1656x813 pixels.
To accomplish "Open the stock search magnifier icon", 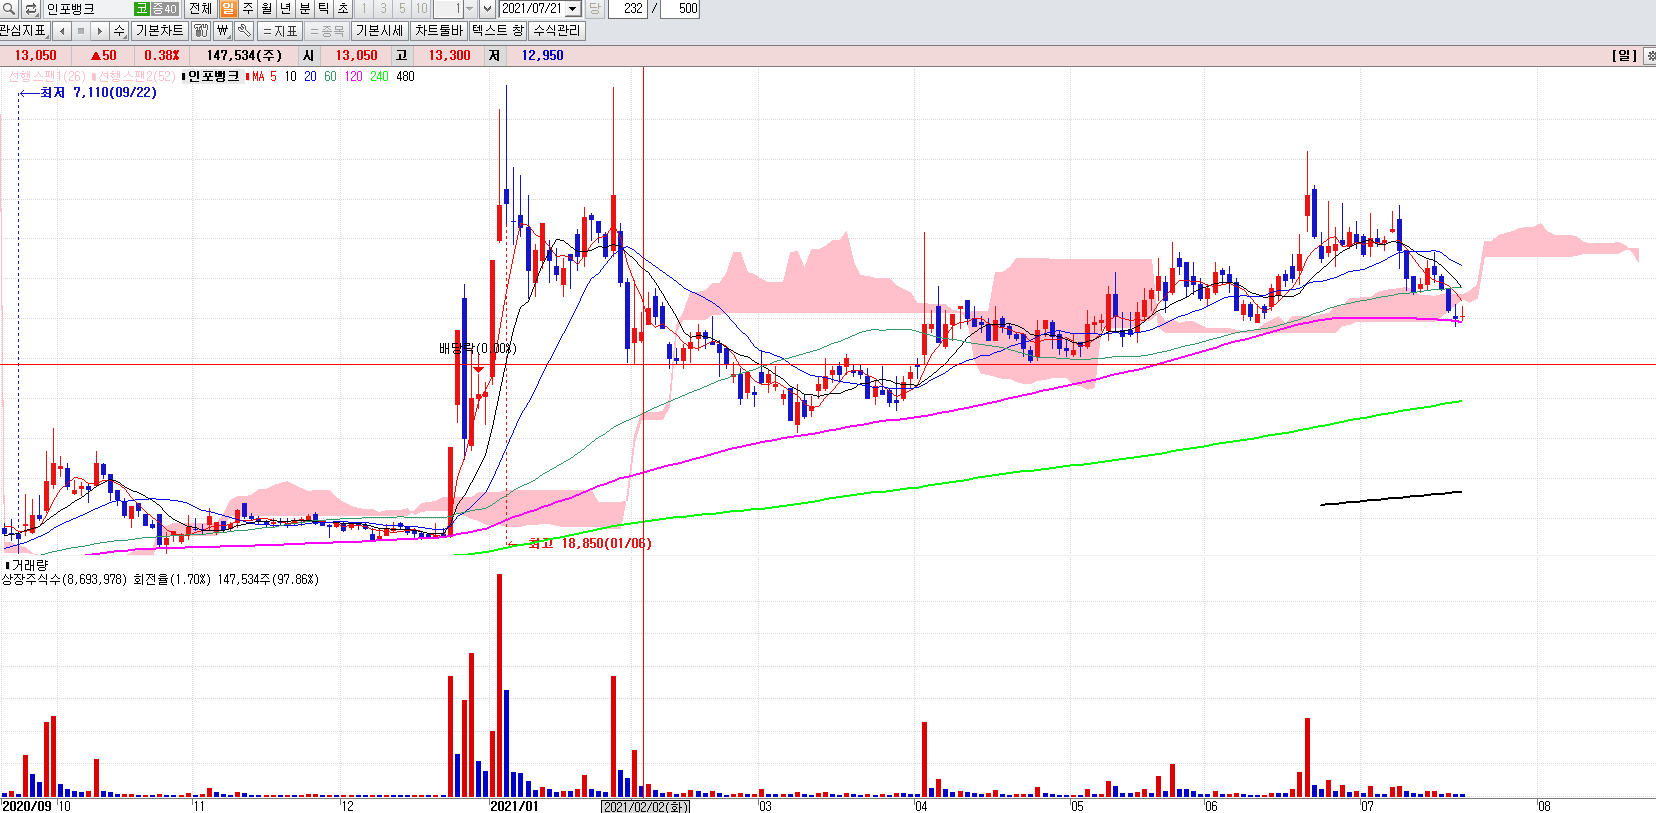I will (9, 8).
